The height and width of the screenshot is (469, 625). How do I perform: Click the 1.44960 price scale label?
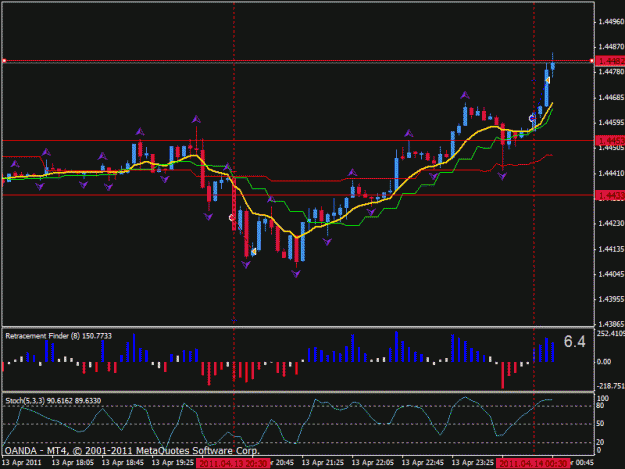point(611,22)
